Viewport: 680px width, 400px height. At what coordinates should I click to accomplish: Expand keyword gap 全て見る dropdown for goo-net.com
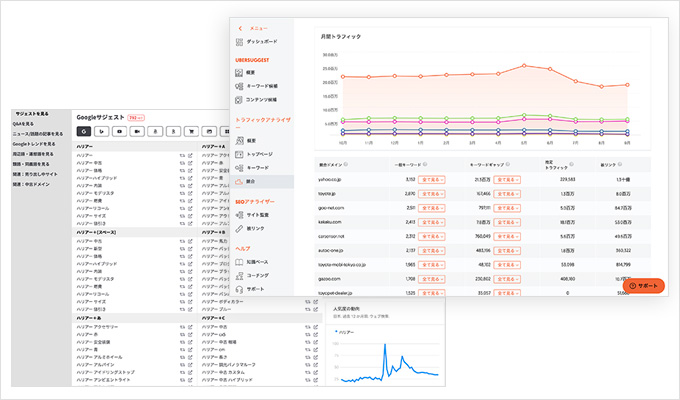507,208
